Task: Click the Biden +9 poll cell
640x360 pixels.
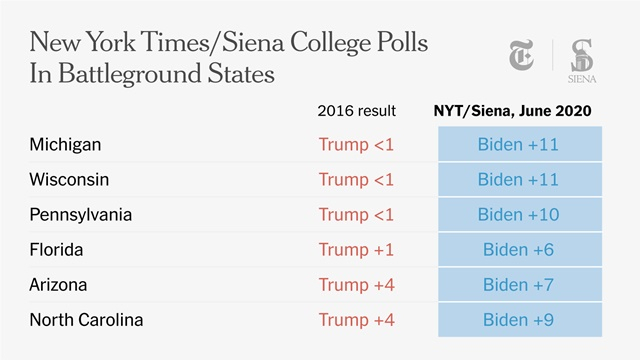Action: [x=520, y=320]
